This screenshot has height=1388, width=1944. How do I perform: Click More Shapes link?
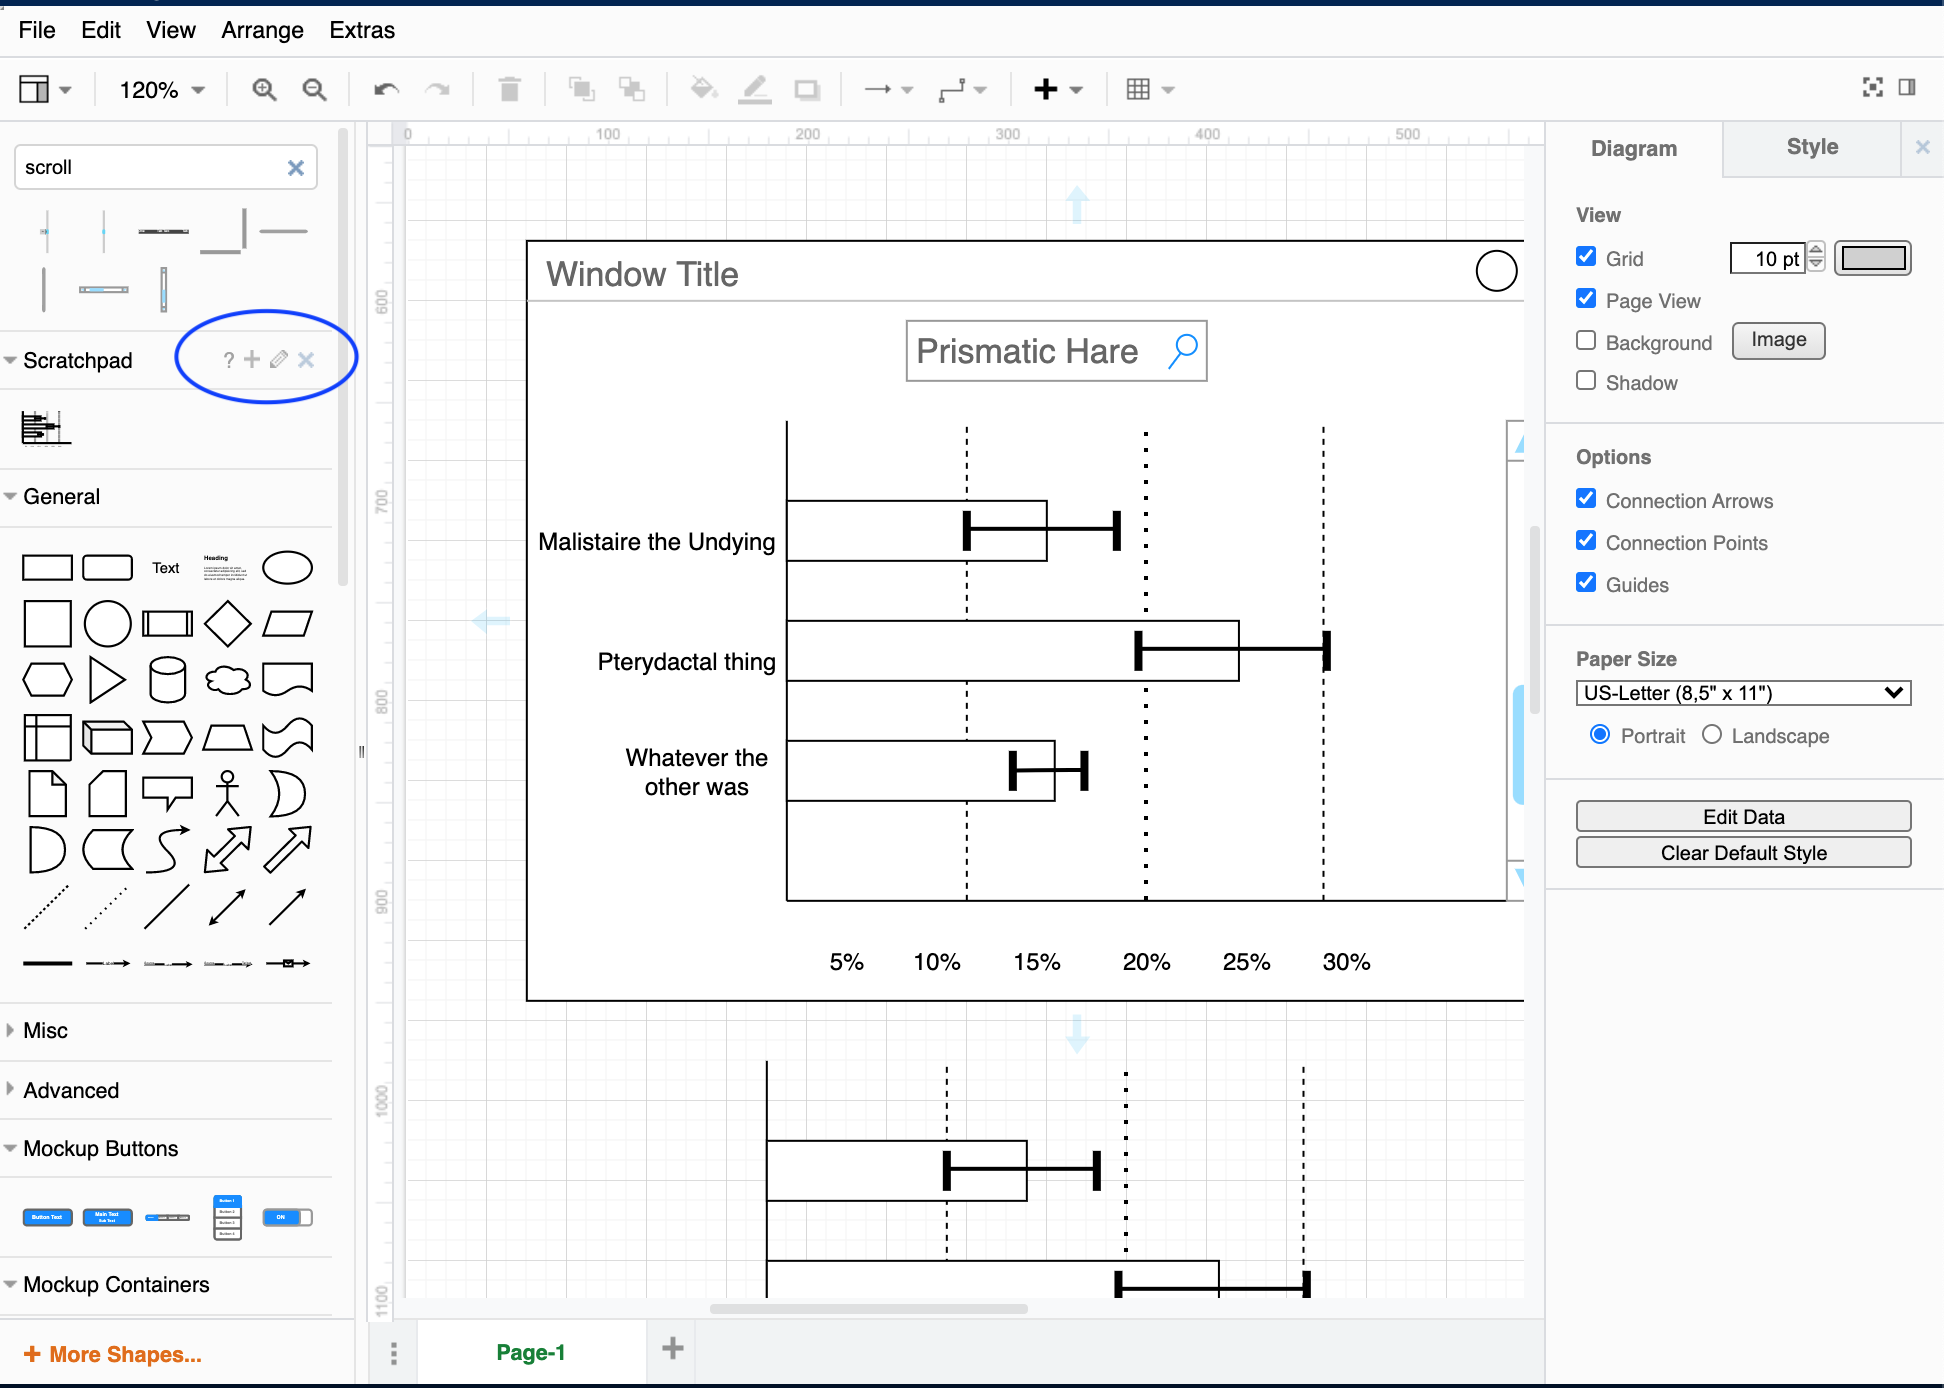tap(113, 1354)
